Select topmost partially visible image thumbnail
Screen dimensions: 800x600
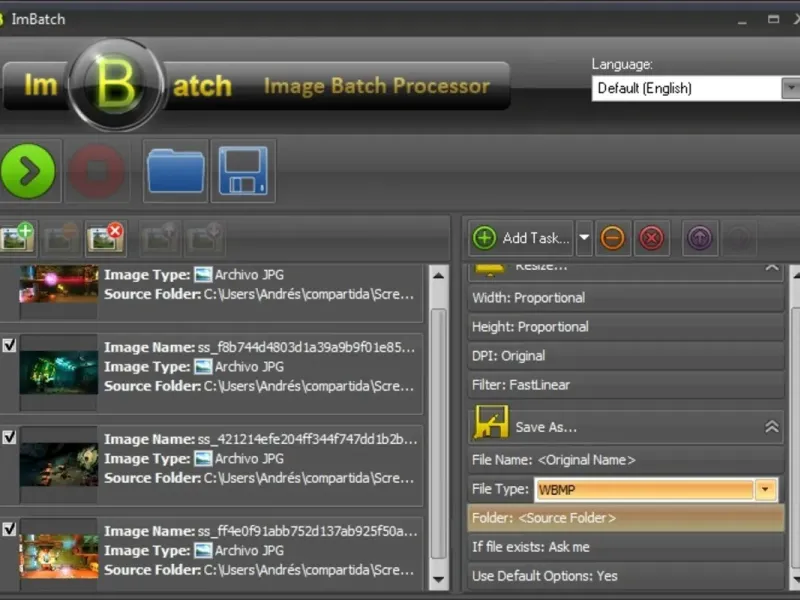tap(59, 284)
